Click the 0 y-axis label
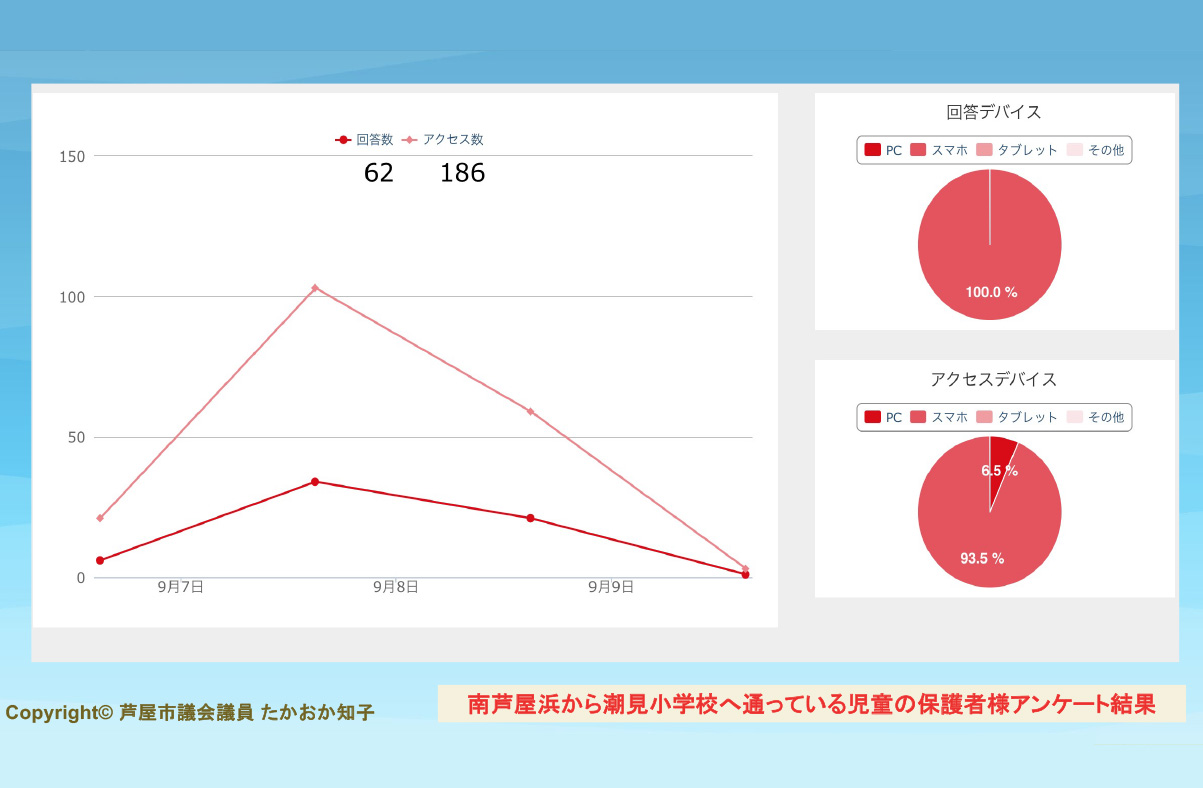Viewport: 1203px width, 788px height. tap(81, 578)
